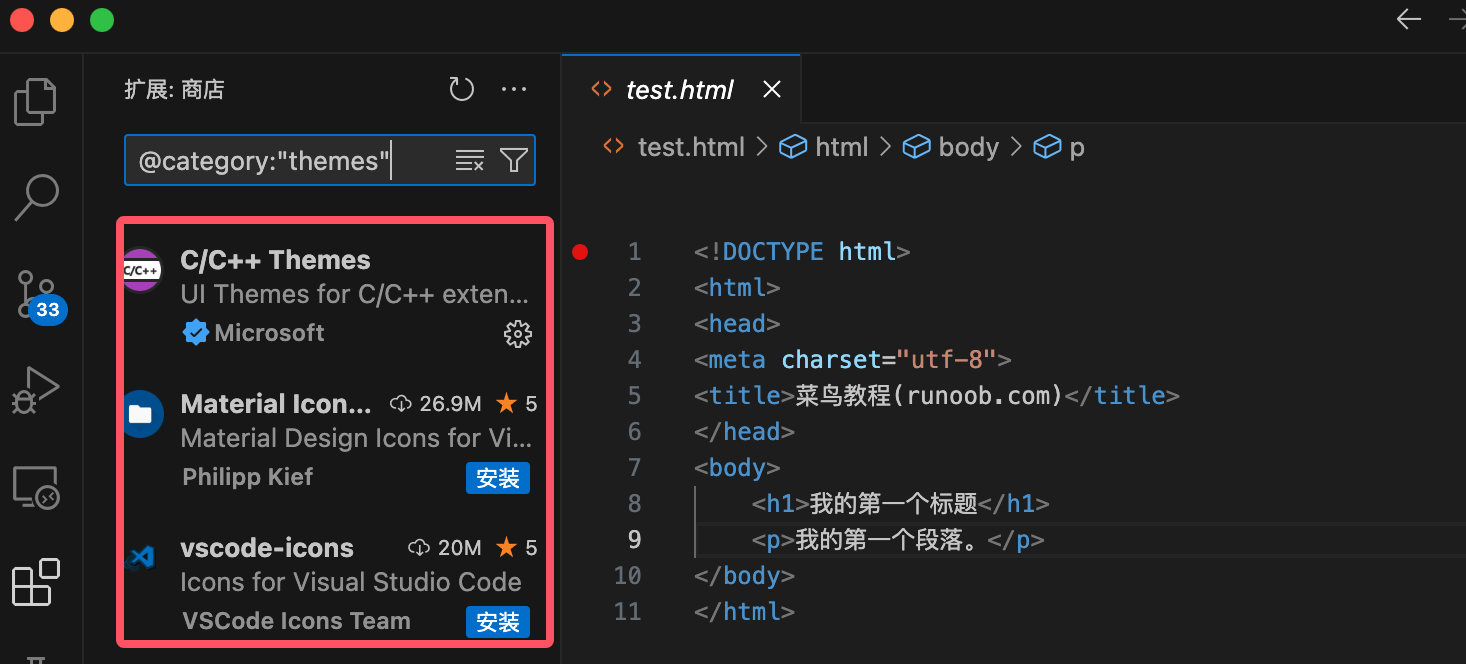This screenshot has width=1466, height=664.
Task: Click p element in the breadcrumb
Action: [x=1077, y=148]
